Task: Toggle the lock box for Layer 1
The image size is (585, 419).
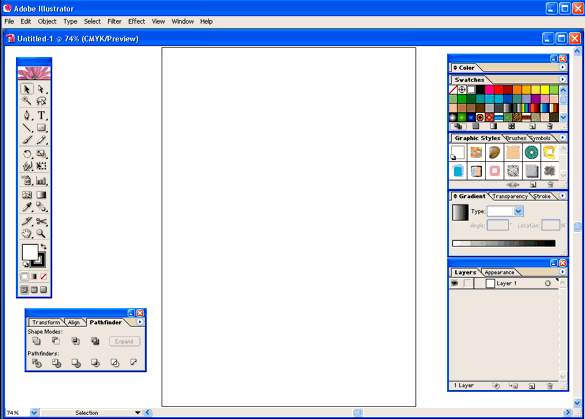Action: click(x=467, y=283)
